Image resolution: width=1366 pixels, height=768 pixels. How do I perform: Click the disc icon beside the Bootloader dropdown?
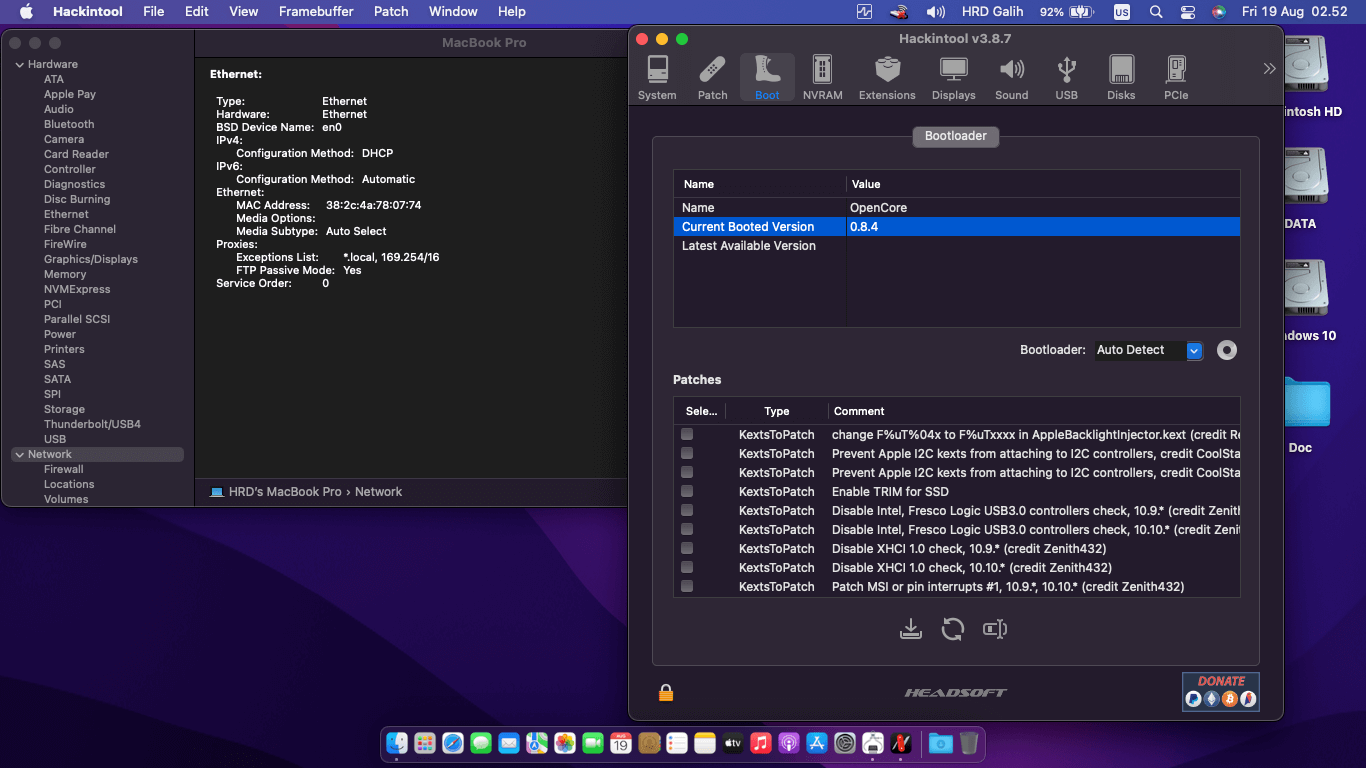(x=1227, y=350)
